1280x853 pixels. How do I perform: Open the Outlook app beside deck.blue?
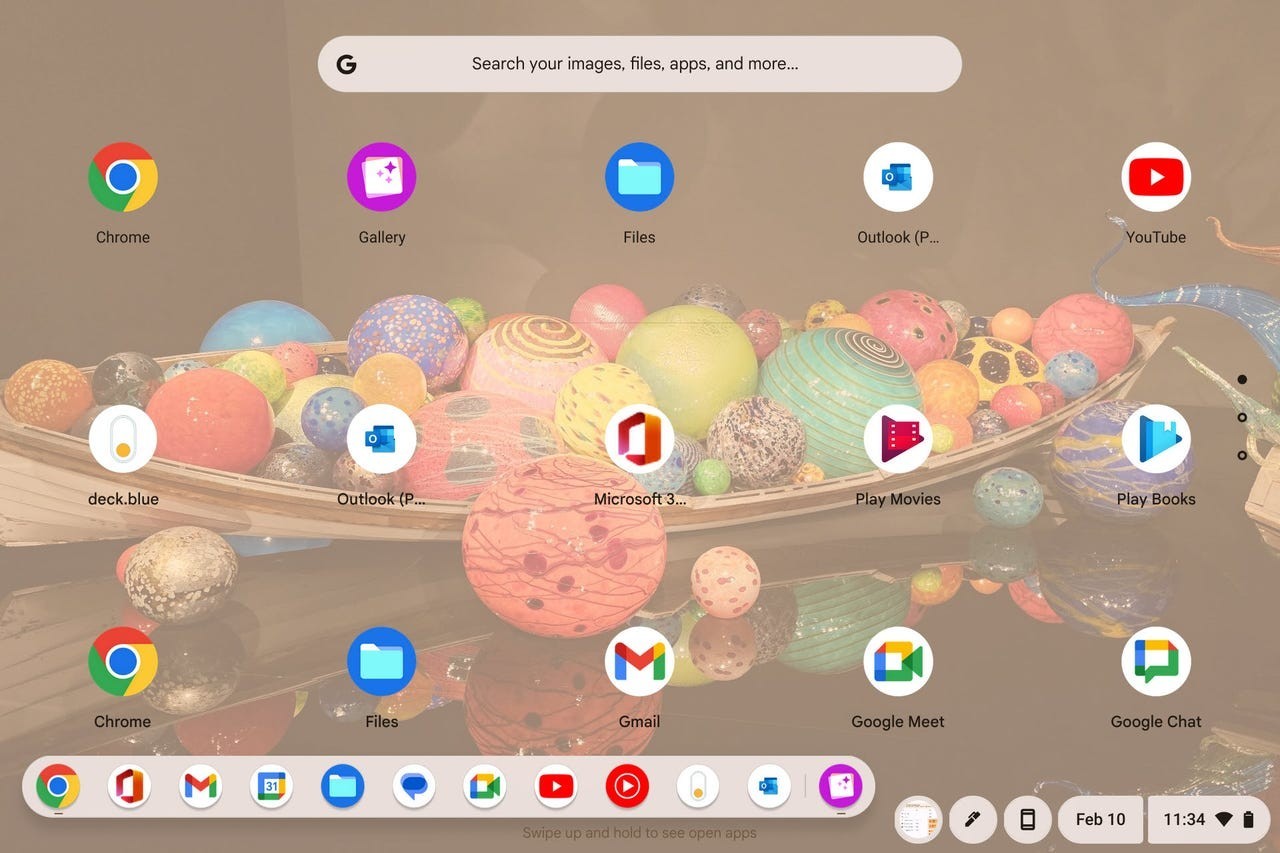pos(381,439)
